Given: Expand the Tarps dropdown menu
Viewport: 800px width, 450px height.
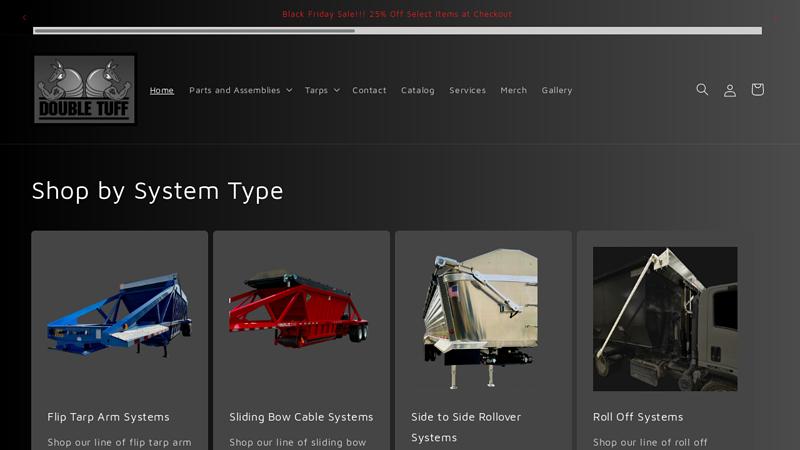Looking at the screenshot, I should 322,90.
